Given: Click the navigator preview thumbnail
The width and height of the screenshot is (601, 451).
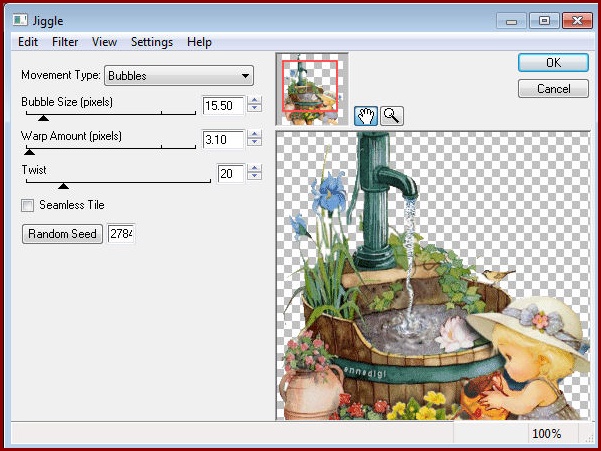Looking at the screenshot, I should [312, 89].
